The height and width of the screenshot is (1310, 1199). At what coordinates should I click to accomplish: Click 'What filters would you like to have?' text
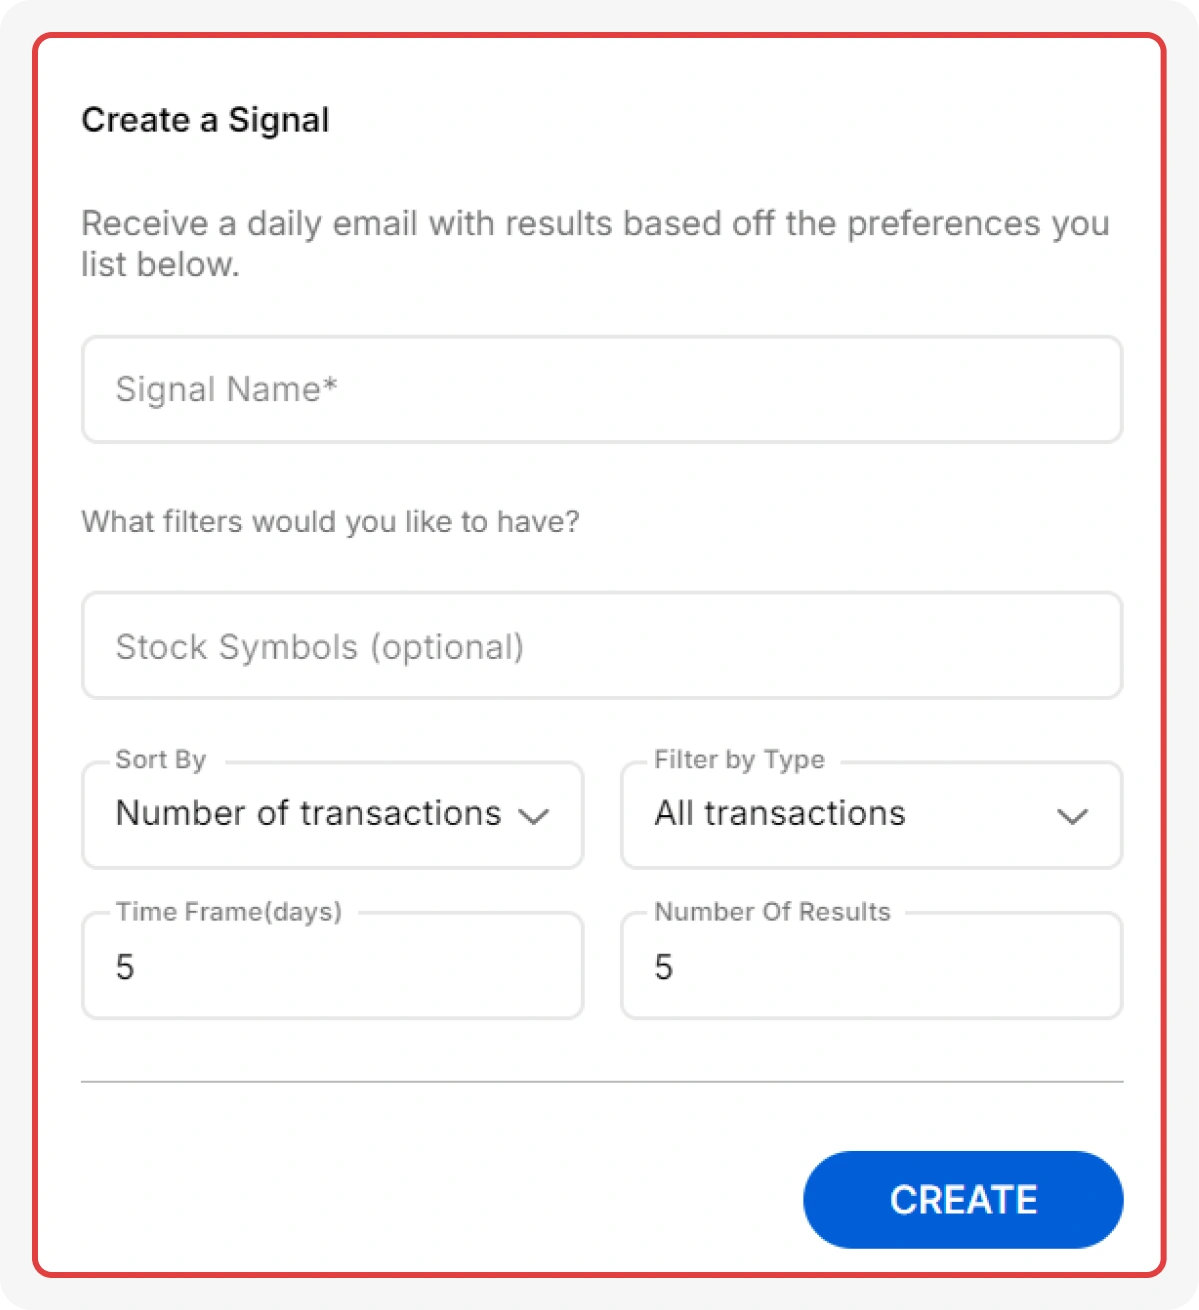[330, 522]
